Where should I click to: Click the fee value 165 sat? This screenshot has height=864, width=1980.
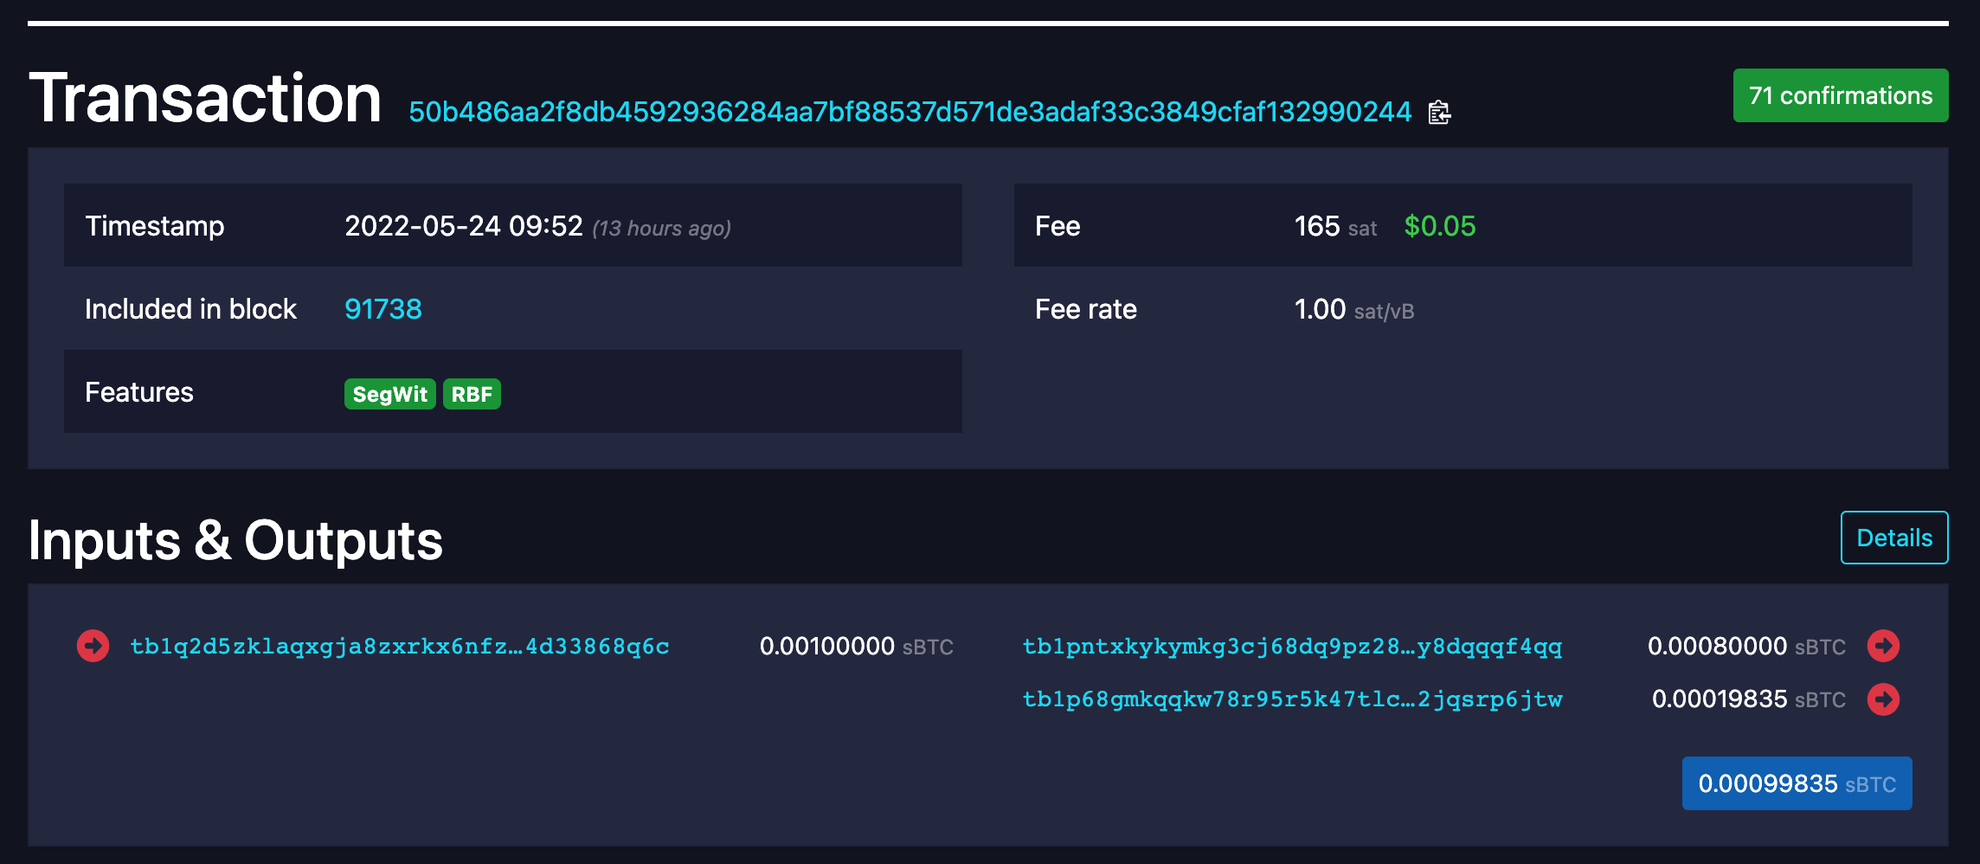(x=1335, y=227)
